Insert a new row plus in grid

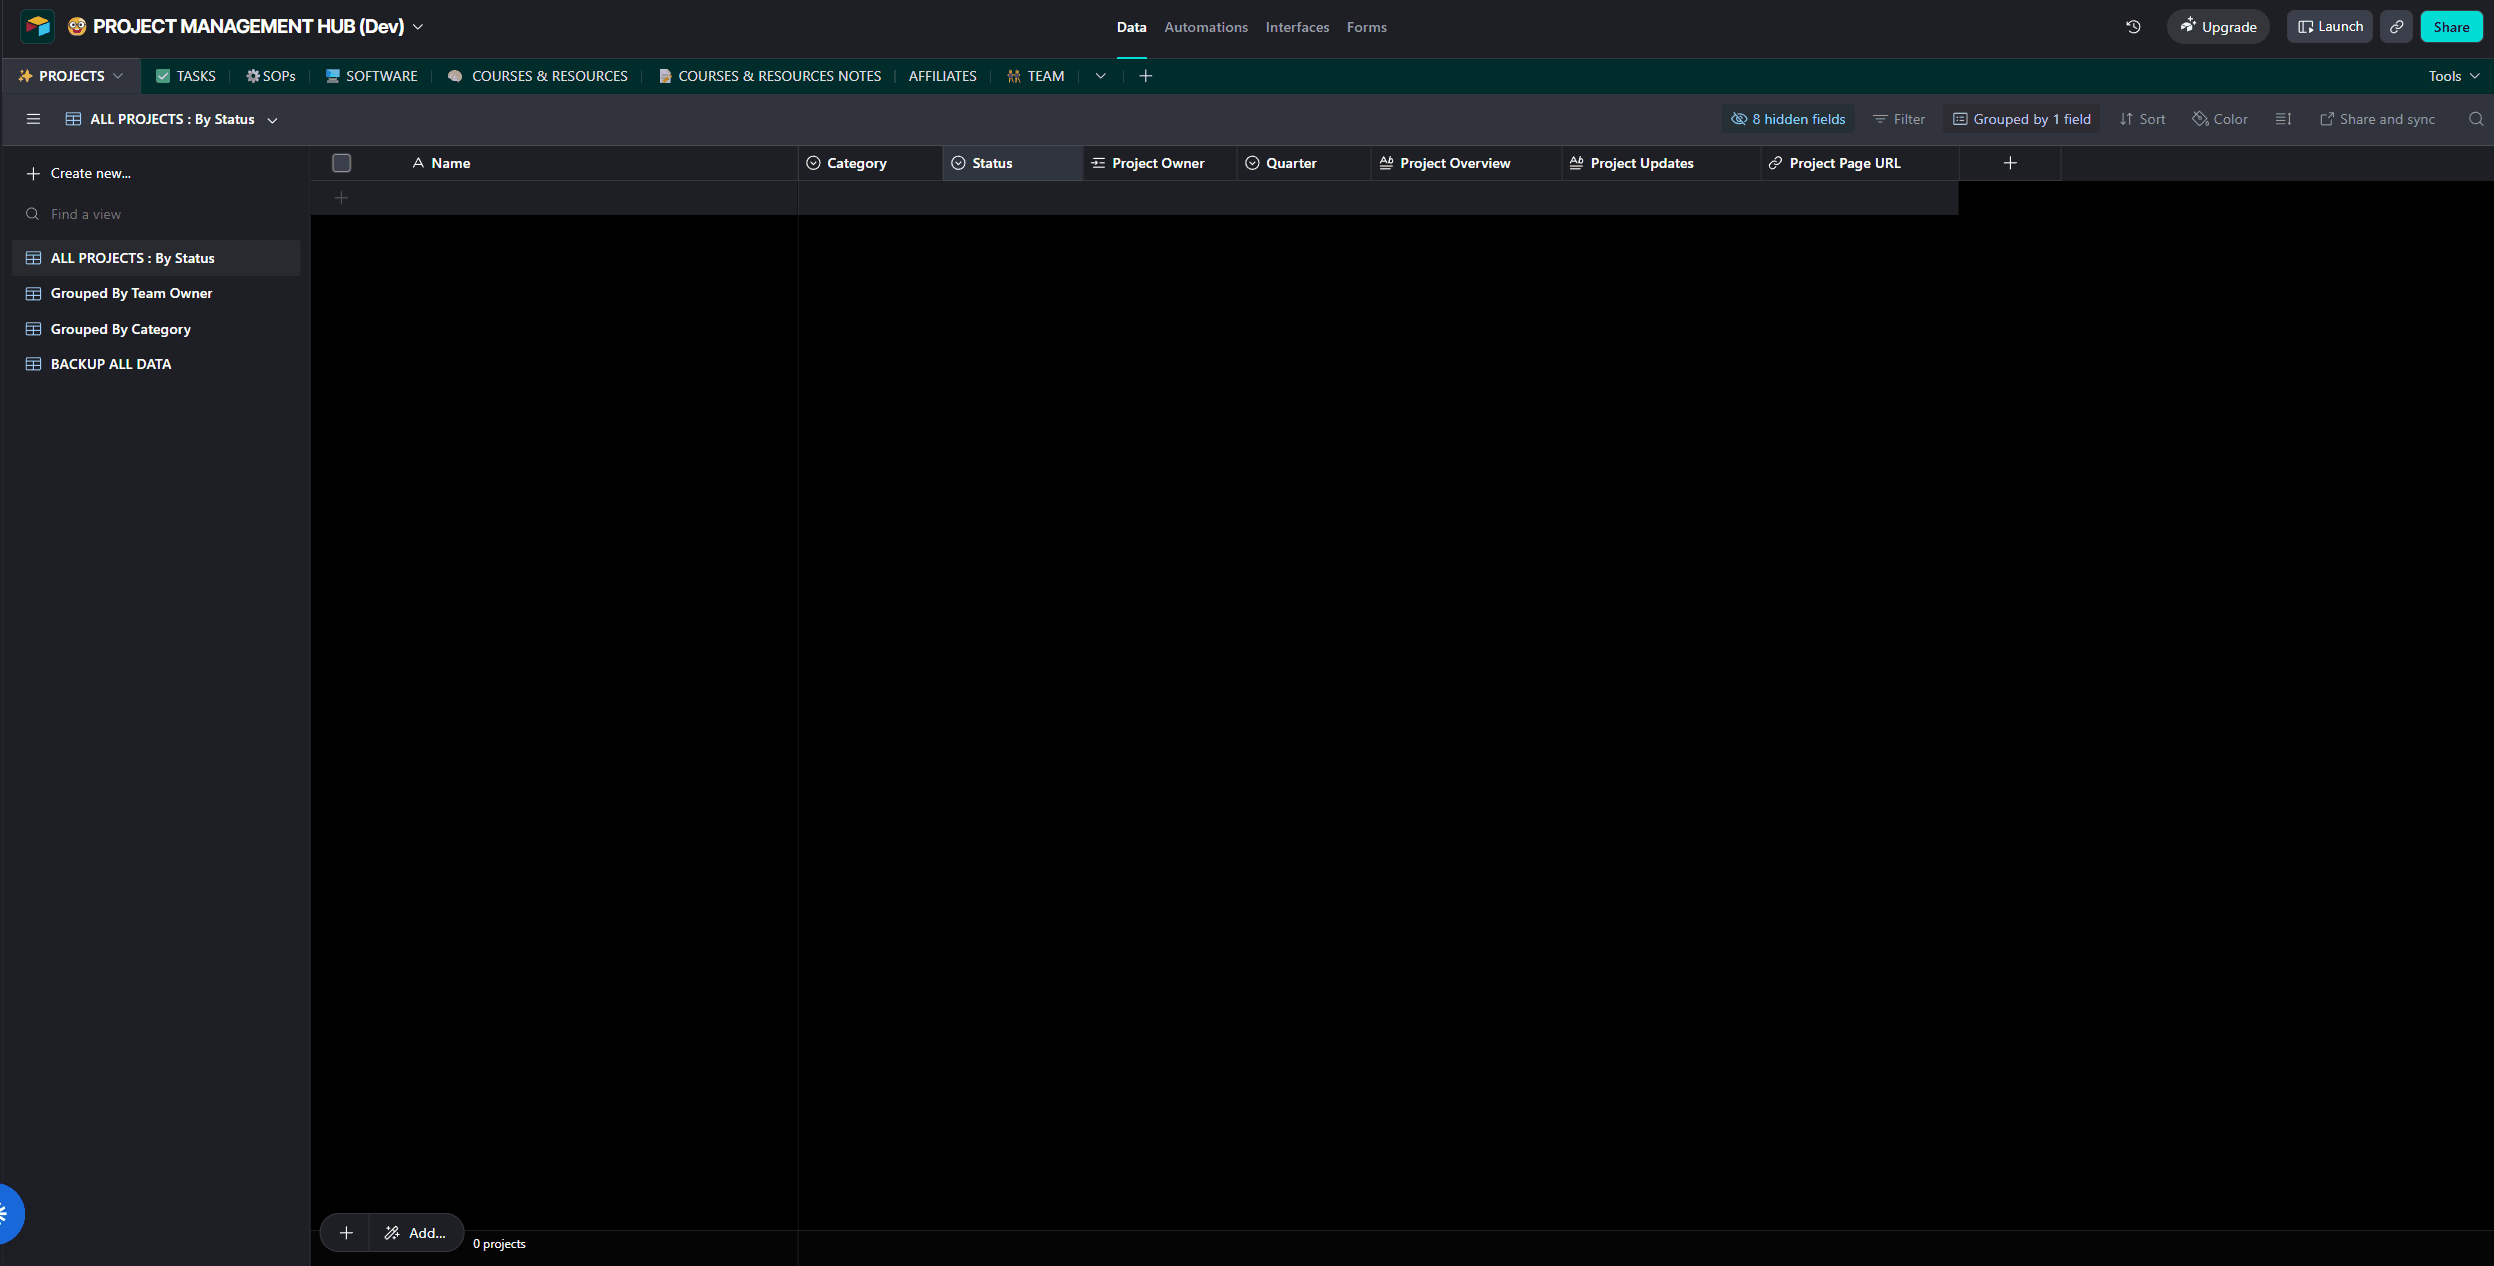pos(341,198)
